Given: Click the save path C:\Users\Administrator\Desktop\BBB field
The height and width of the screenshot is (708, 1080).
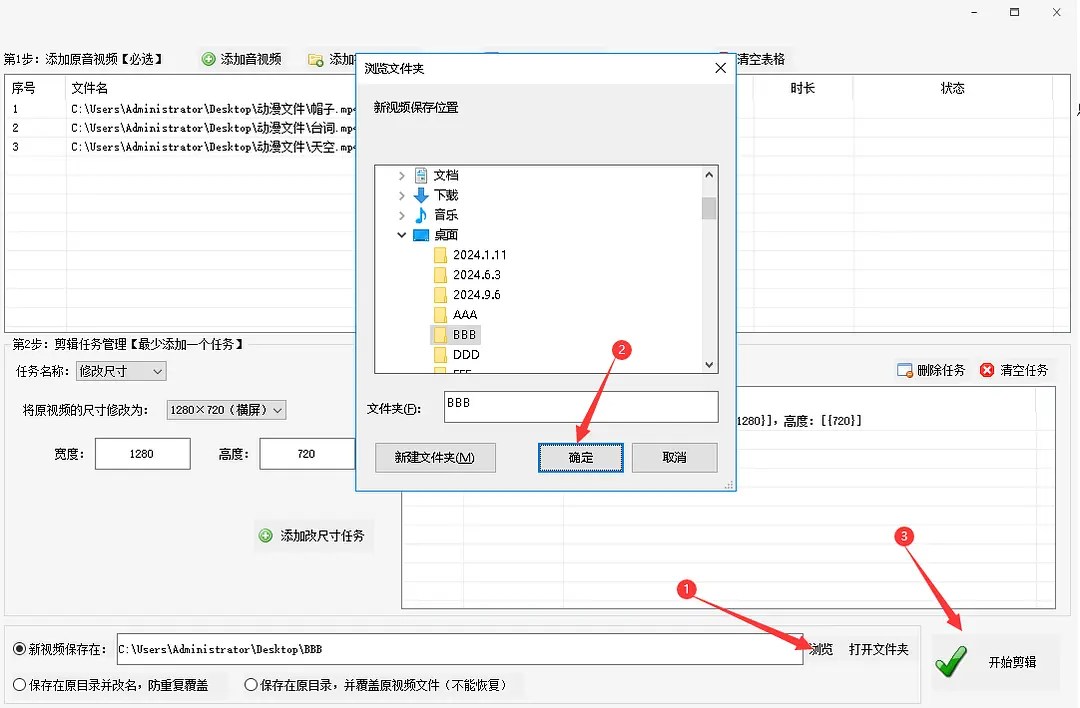Looking at the screenshot, I should pos(459,649).
